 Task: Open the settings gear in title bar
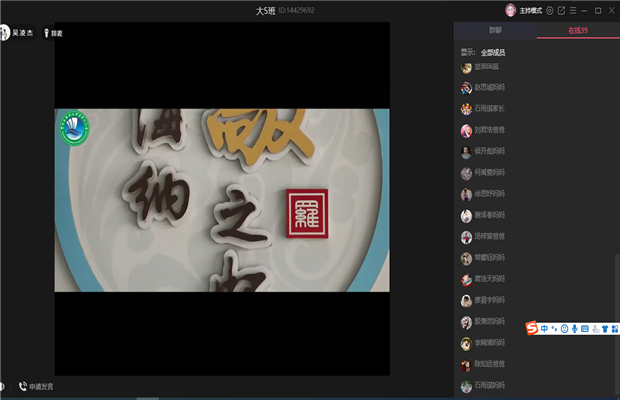[548, 10]
